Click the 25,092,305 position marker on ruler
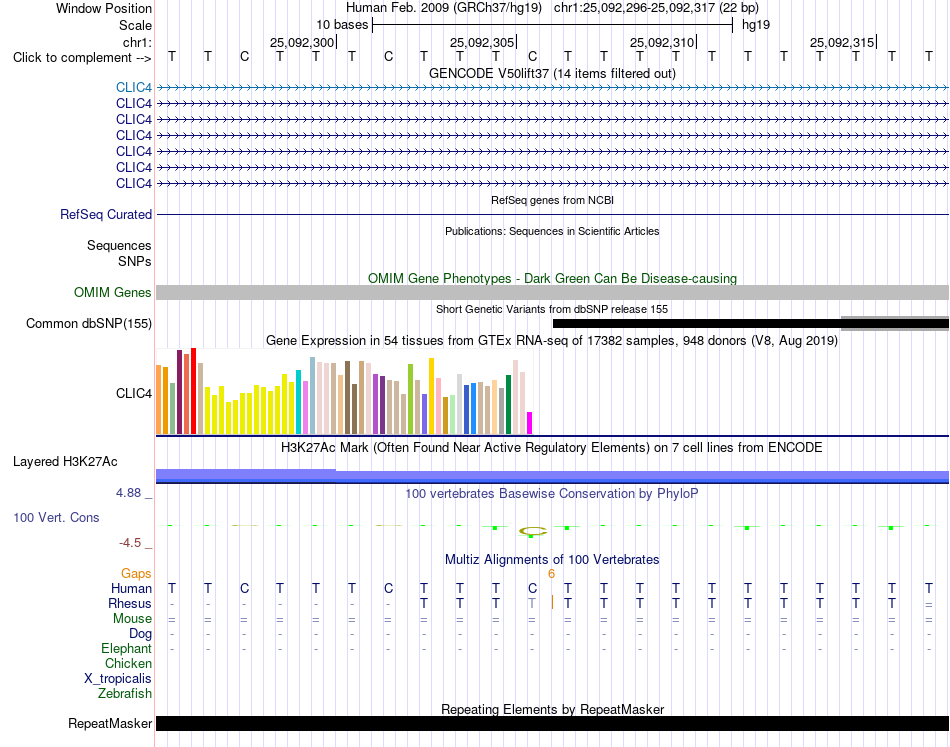 482,42
